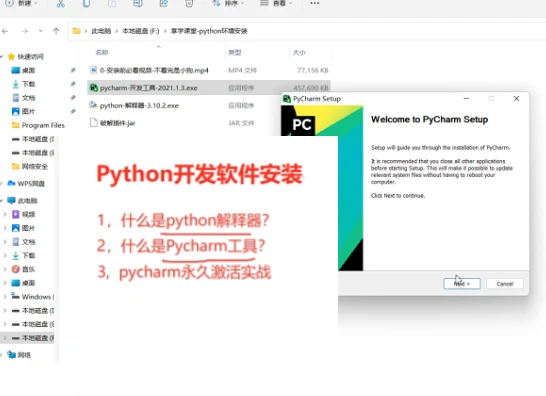Expand the 图片 node chevron under 此电脑

point(5,228)
